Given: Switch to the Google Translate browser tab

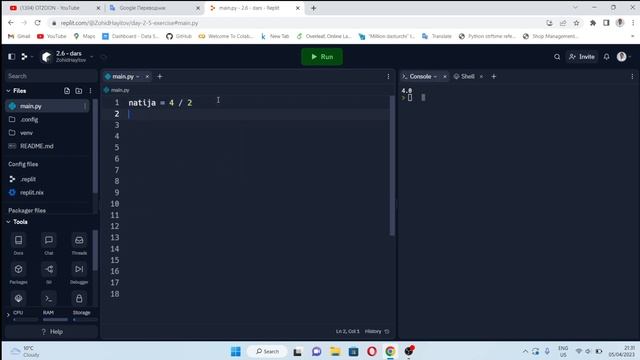Looking at the screenshot, I should (154, 8).
